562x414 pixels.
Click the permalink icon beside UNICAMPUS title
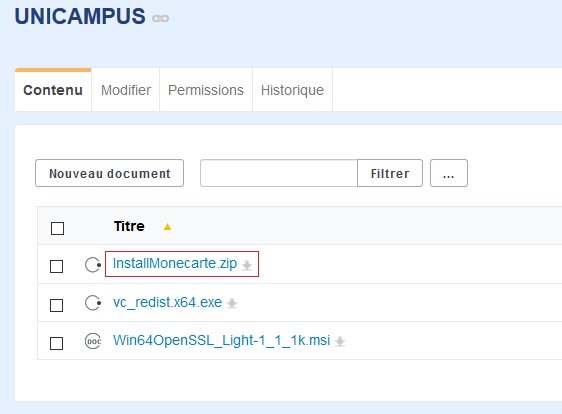[160, 18]
